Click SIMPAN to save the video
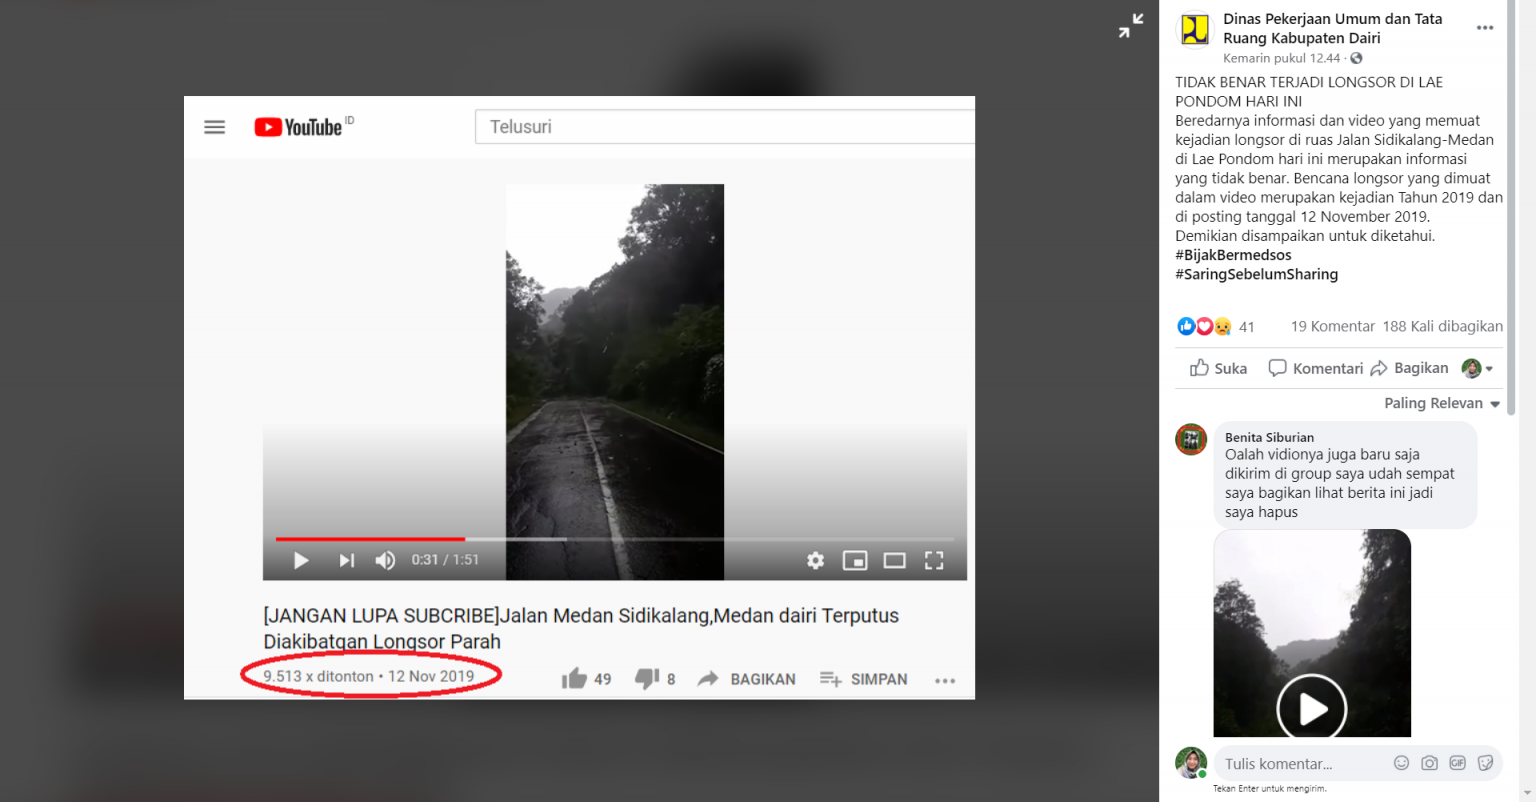The image size is (1536, 802). [x=863, y=679]
